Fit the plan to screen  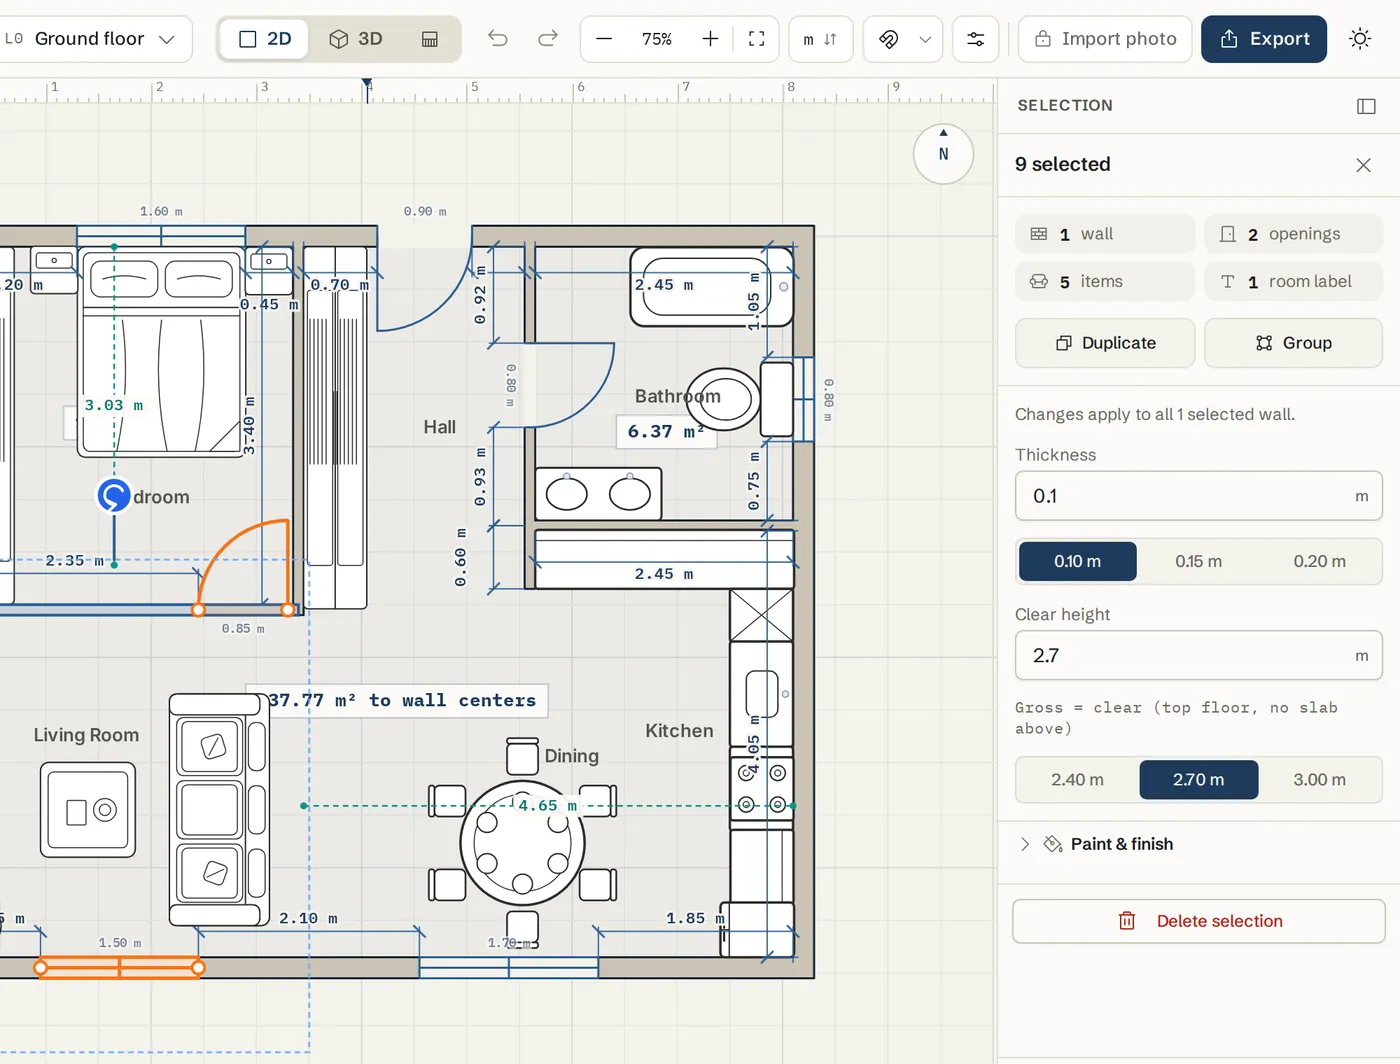(x=757, y=39)
